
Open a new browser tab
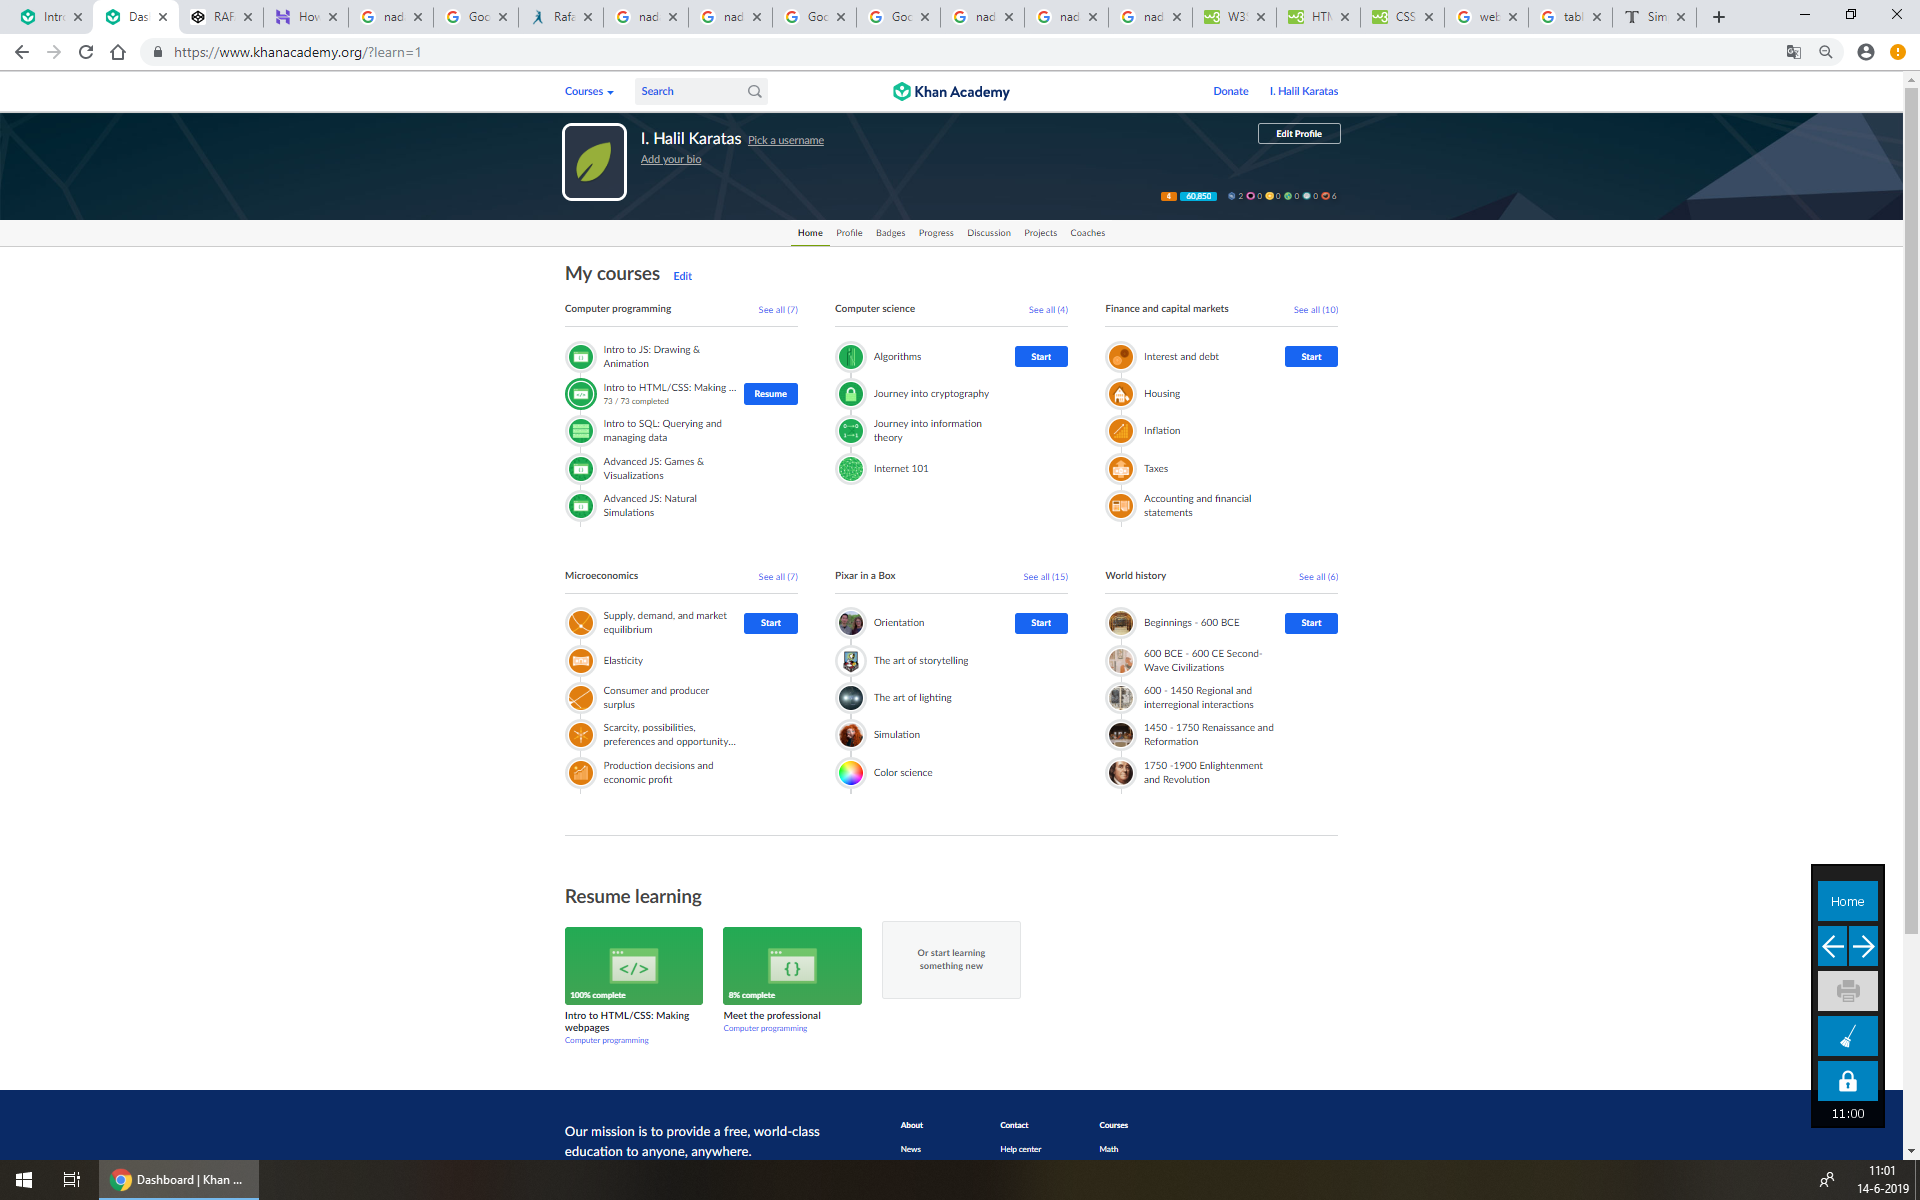click(x=1719, y=17)
